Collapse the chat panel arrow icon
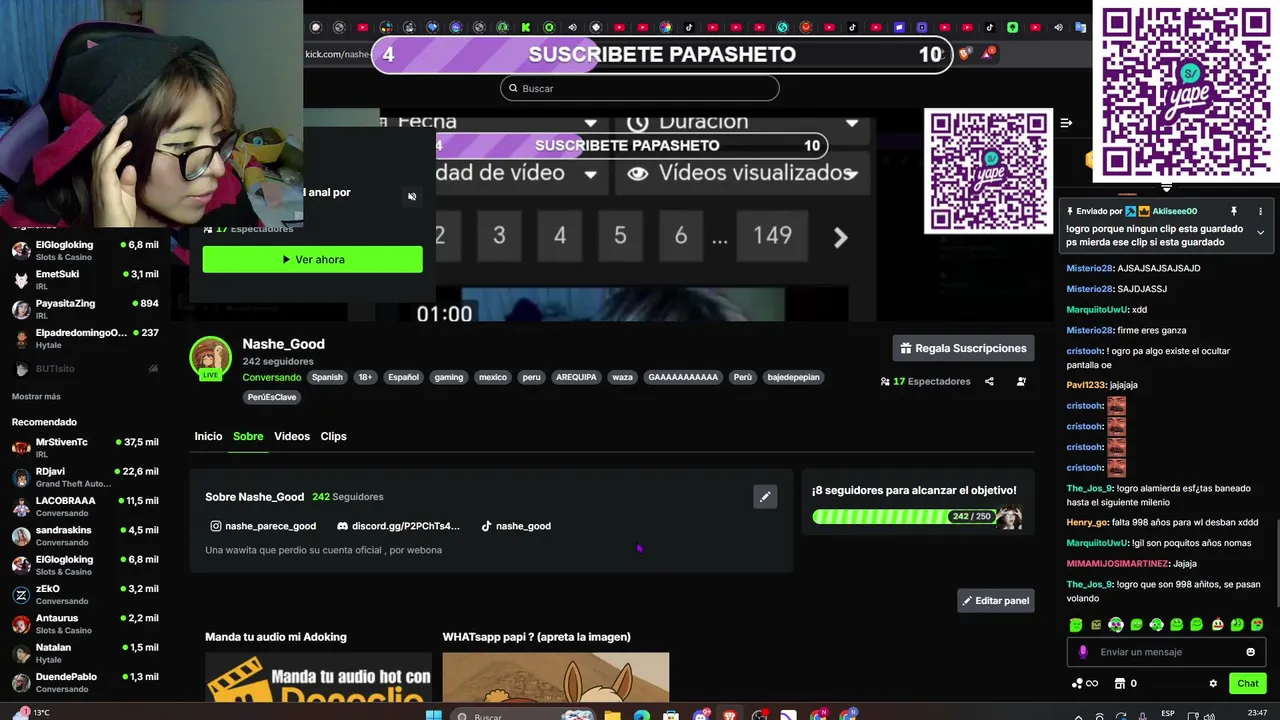1280x720 pixels. point(1066,123)
